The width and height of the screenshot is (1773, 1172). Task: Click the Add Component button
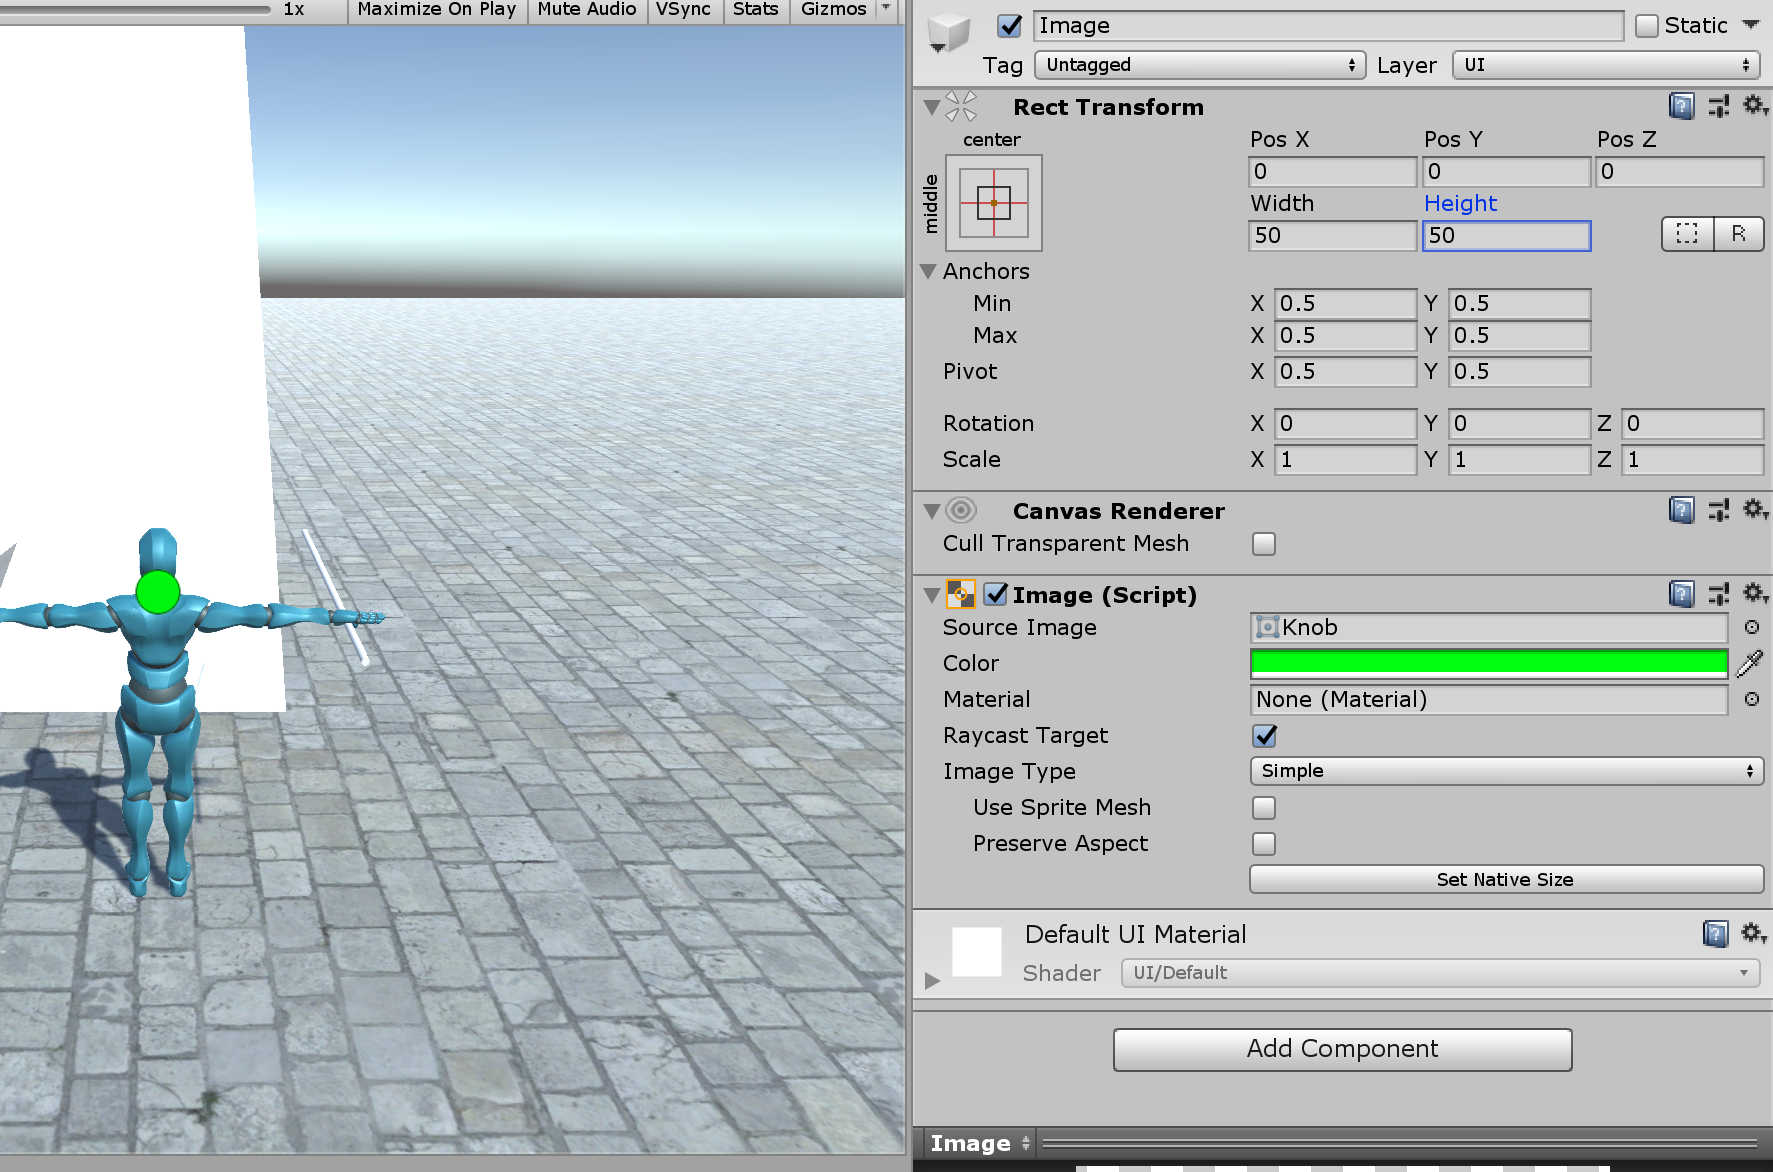click(x=1342, y=1049)
